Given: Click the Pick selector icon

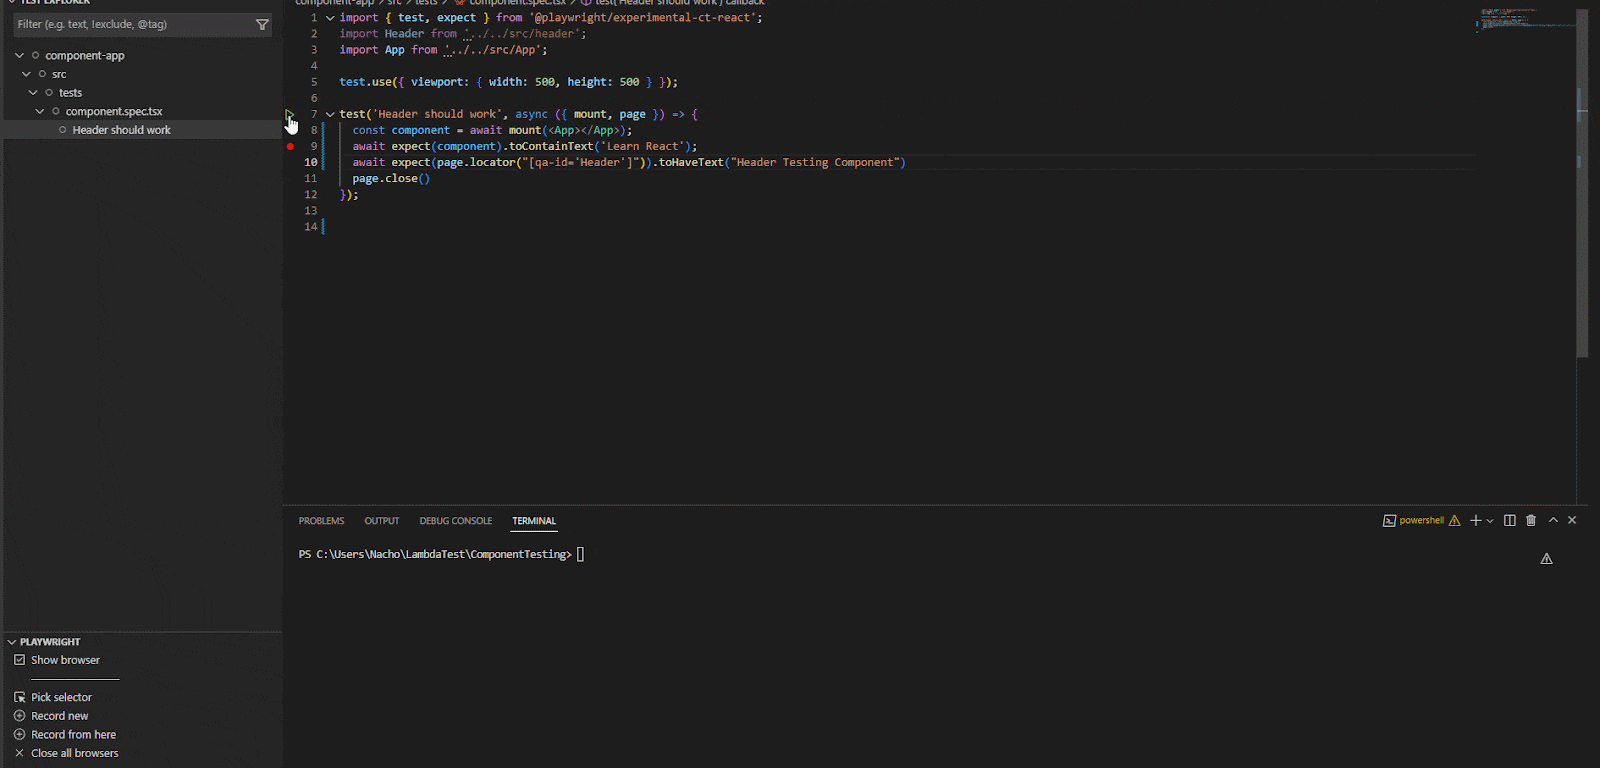Looking at the screenshot, I should 19,698.
